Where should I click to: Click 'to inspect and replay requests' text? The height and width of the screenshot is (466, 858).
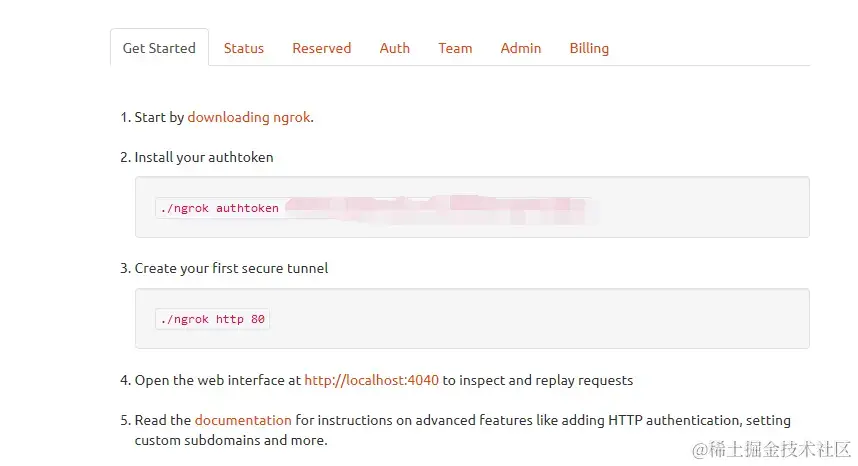click(x=538, y=380)
